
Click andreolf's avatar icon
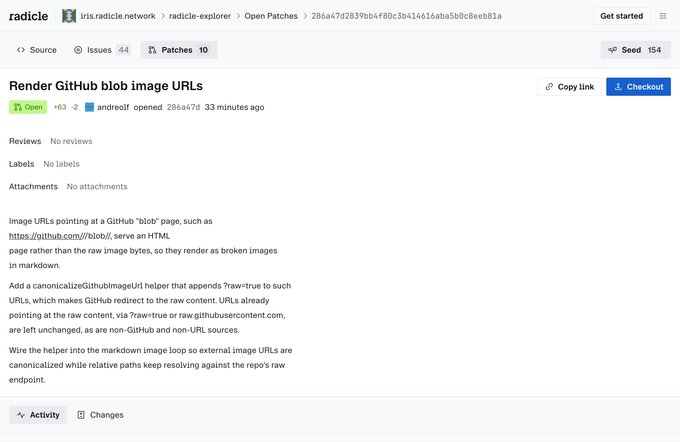[x=89, y=107]
